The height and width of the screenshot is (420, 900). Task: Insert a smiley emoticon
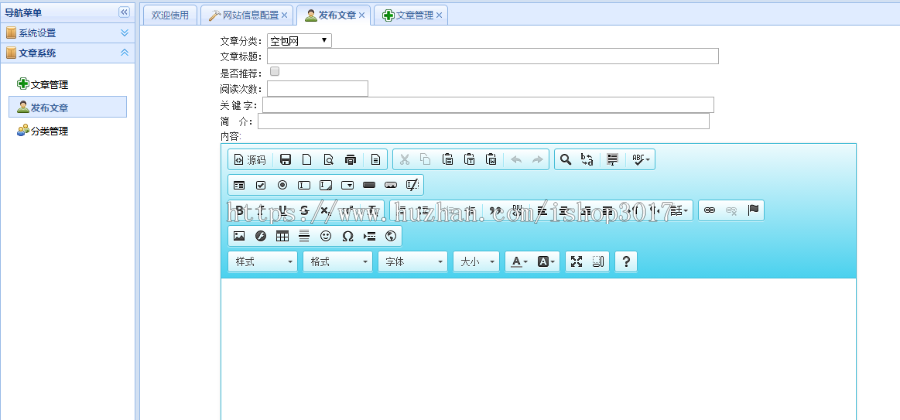click(326, 236)
